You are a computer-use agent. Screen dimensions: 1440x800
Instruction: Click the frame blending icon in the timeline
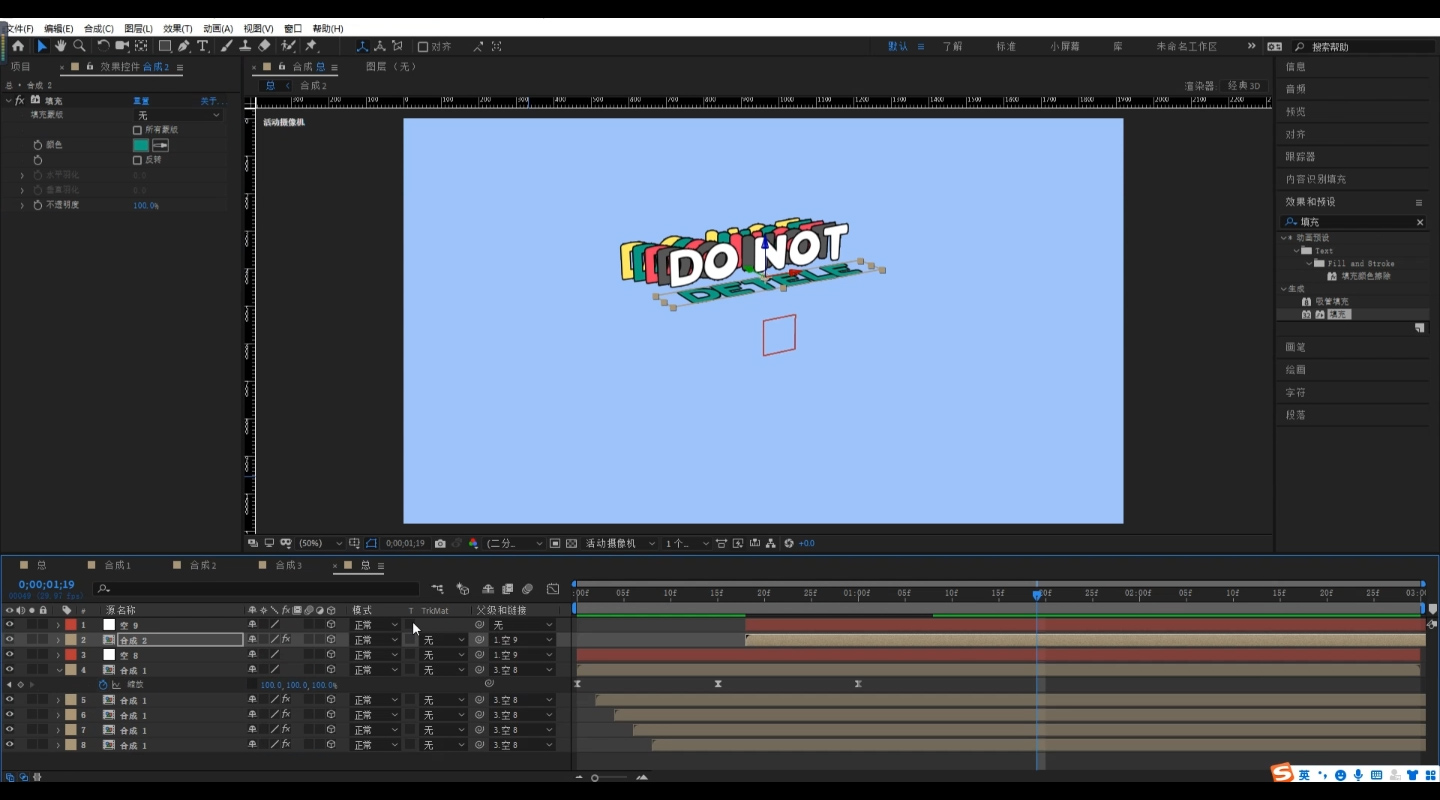coord(508,589)
